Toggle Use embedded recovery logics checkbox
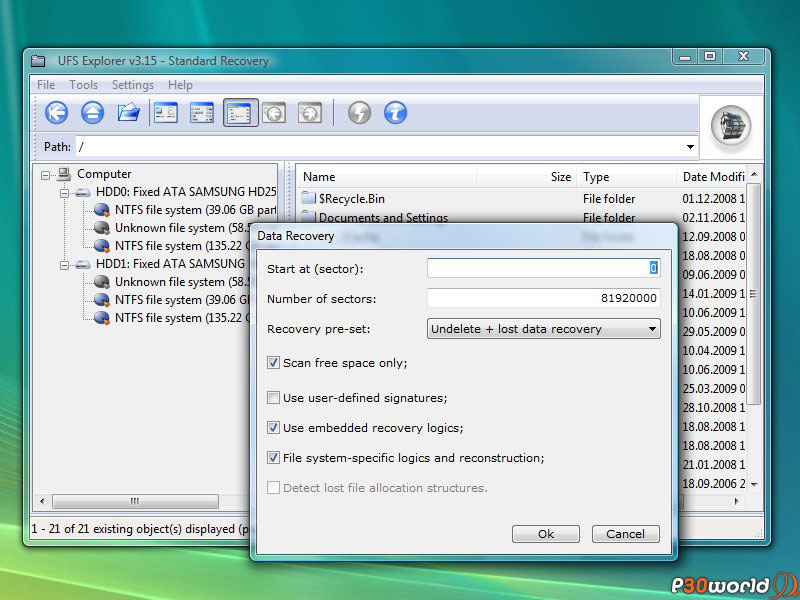Screen dimensions: 800x600 pyautogui.click(x=273, y=428)
